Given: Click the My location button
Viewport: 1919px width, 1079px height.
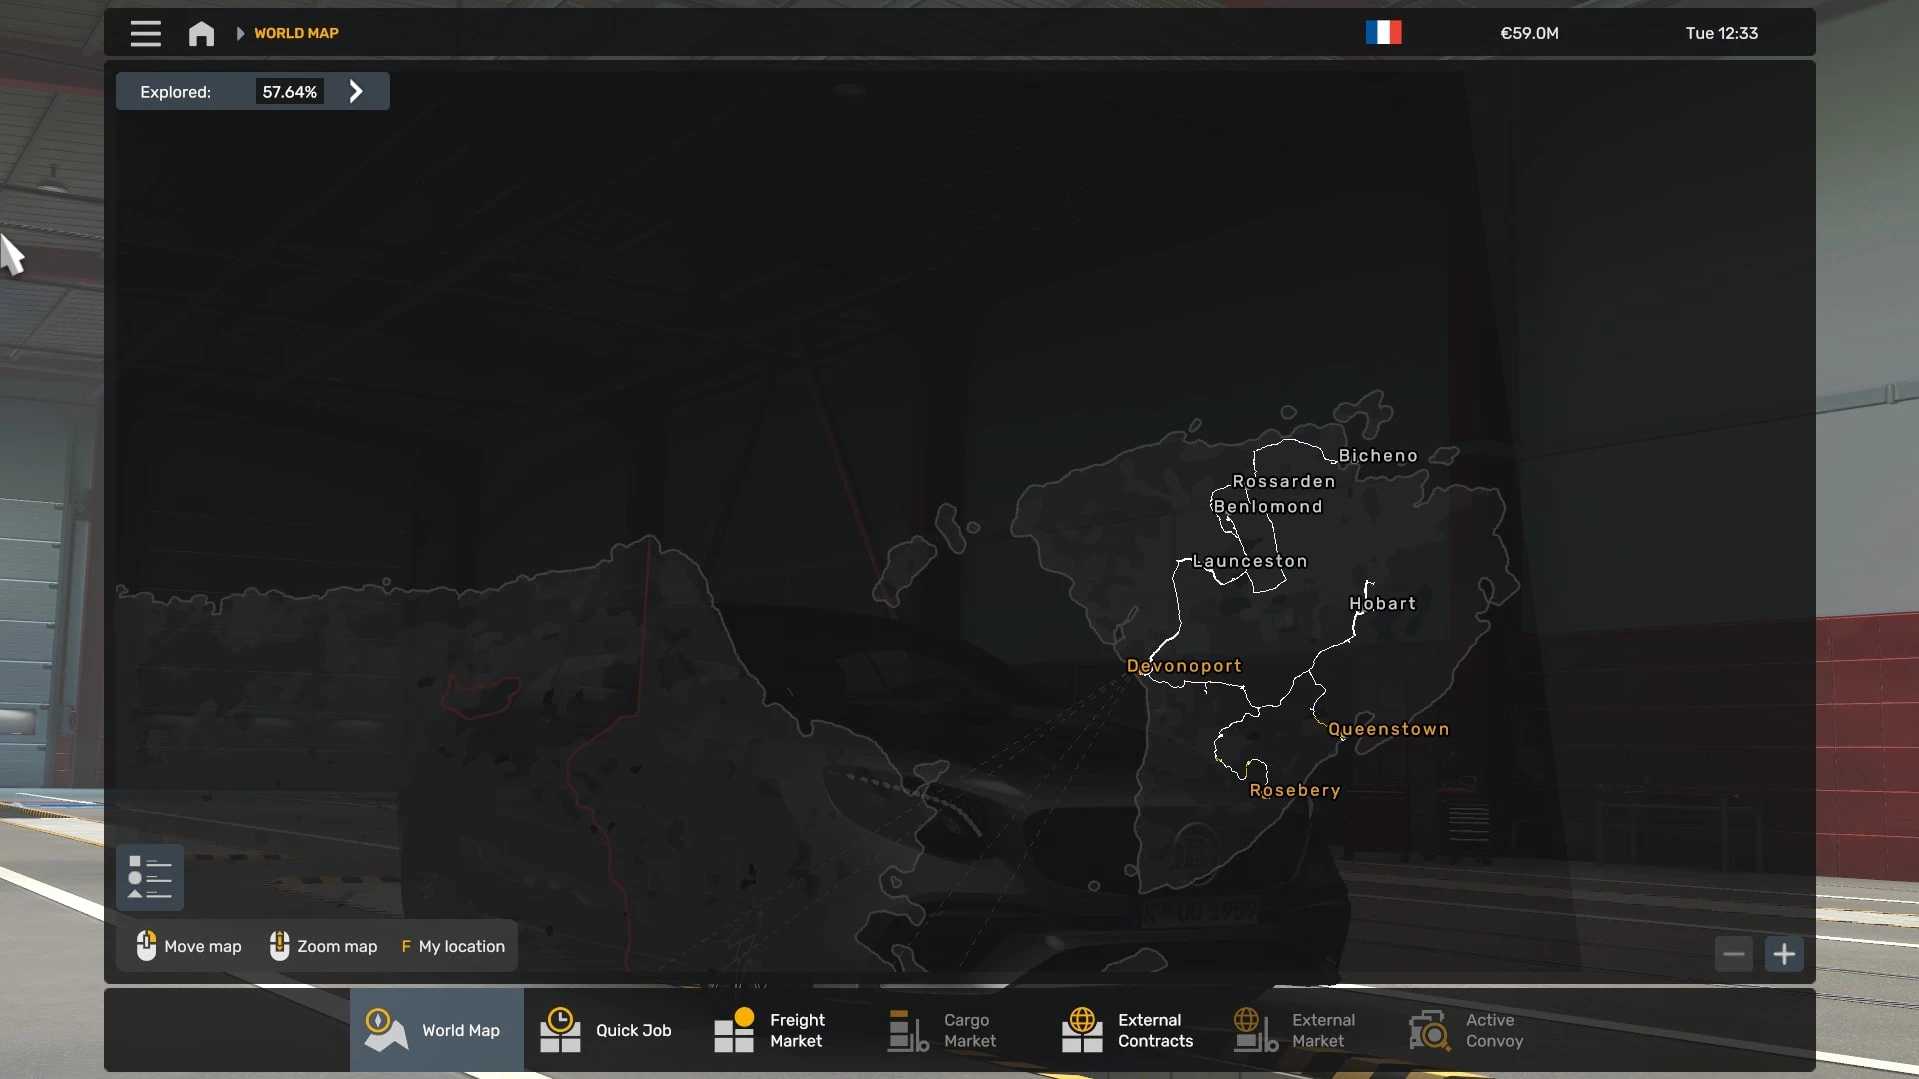Looking at the screenshot, I should click(453, 946).
